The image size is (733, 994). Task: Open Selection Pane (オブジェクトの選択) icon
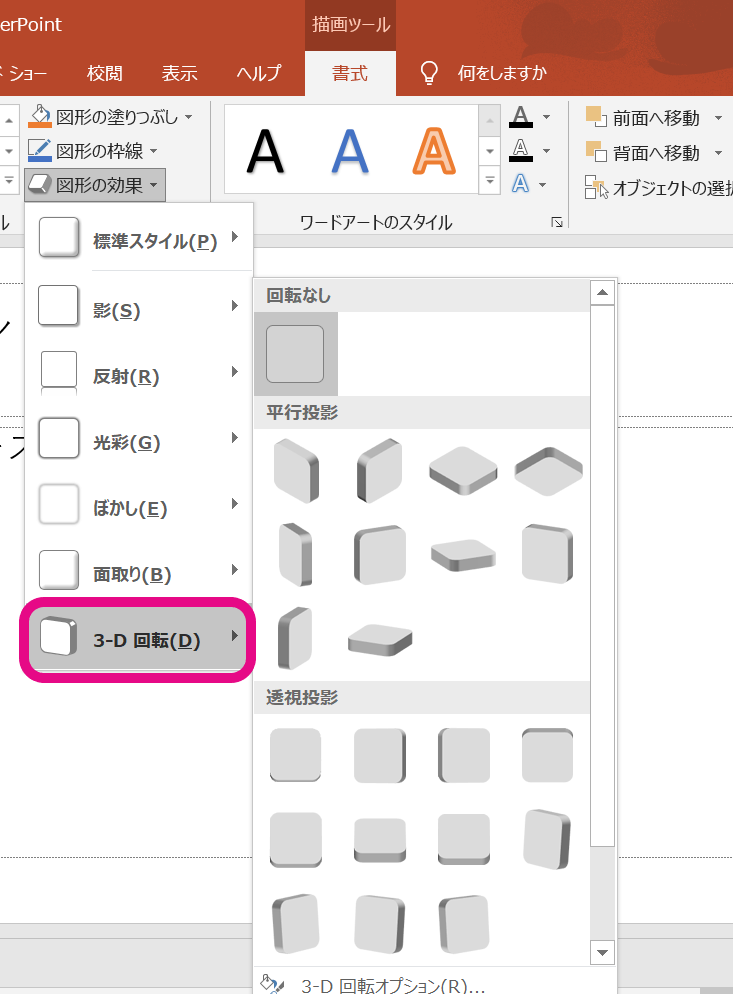click(596, 187)
